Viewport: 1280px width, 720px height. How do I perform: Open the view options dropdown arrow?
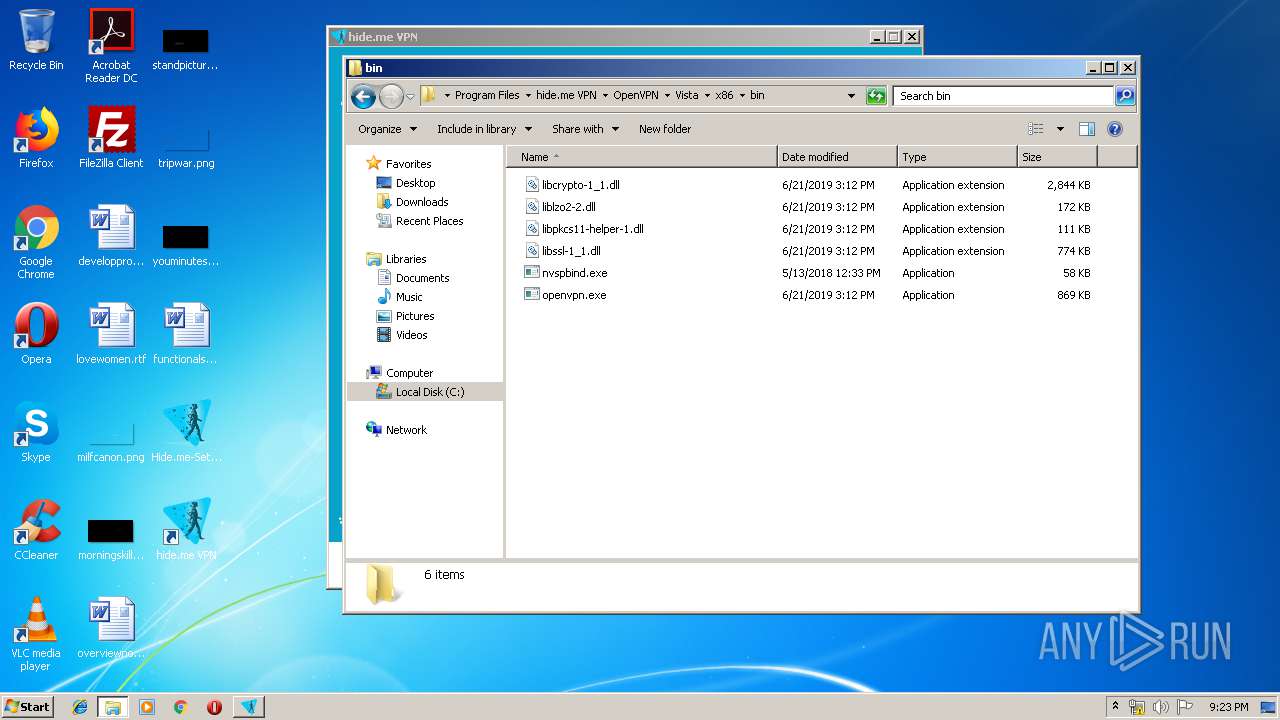tap(1060, 129)
